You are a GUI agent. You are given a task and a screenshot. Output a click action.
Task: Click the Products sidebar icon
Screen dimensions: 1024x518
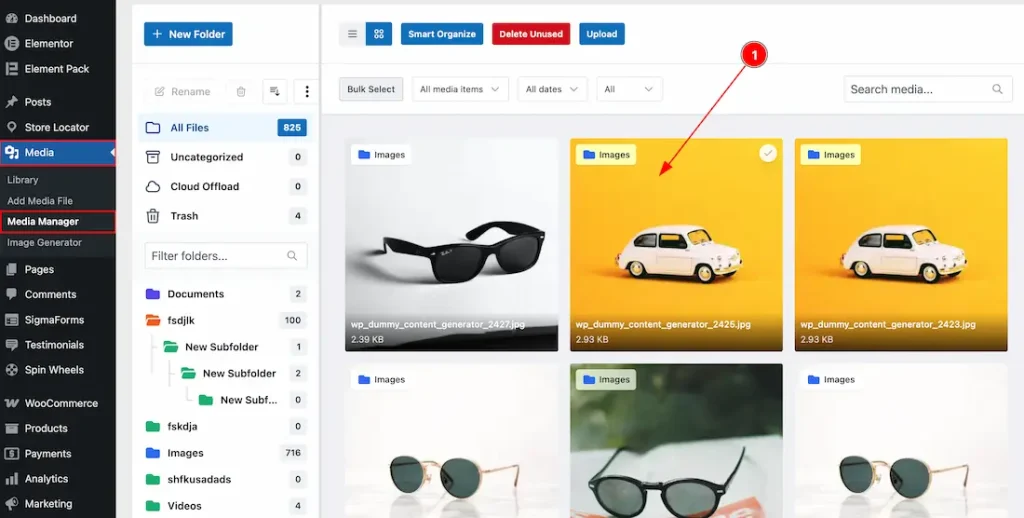pyautogui.click(x=11, y=429)
